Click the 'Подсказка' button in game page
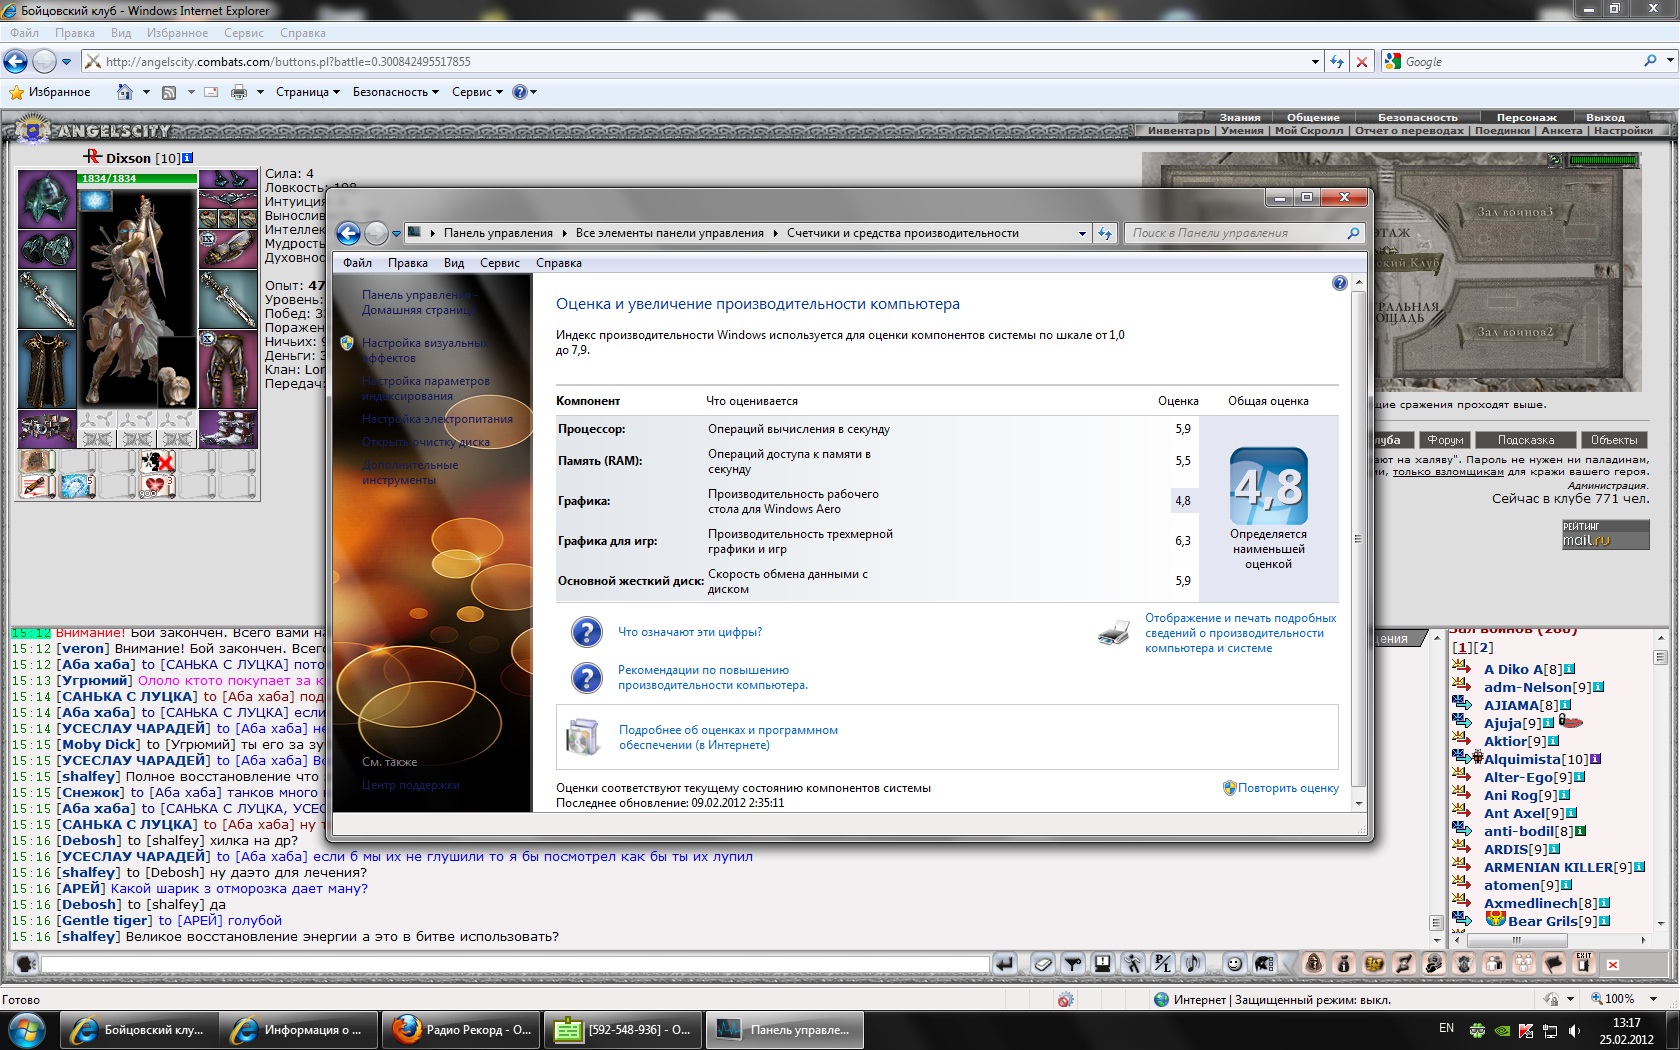1680x1050 pixels. pos(1526,440)
